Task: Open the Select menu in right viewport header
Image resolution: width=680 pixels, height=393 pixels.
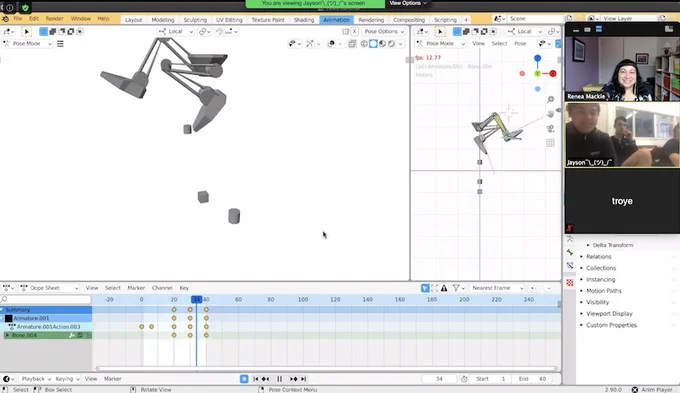Action: [x=499, y=44]
